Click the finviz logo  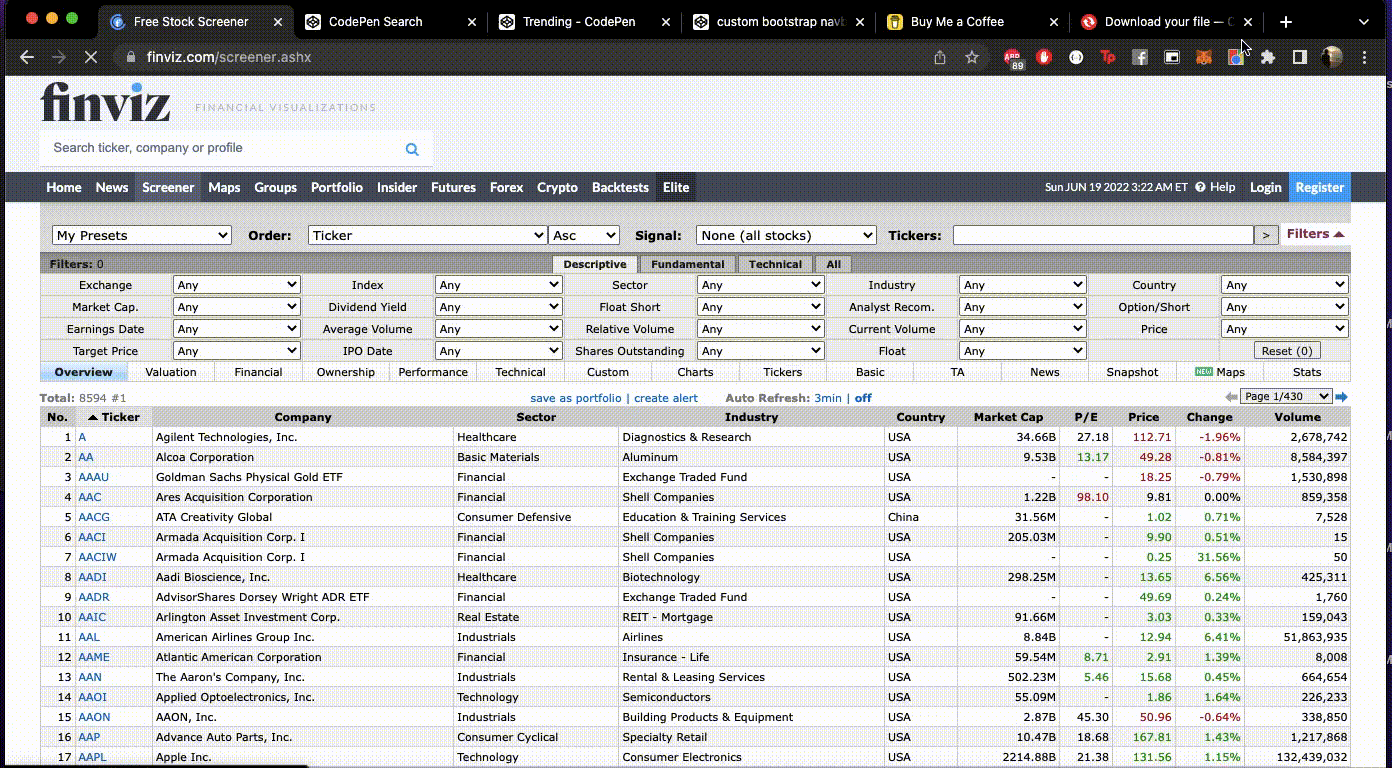click(x=105, y=101)
